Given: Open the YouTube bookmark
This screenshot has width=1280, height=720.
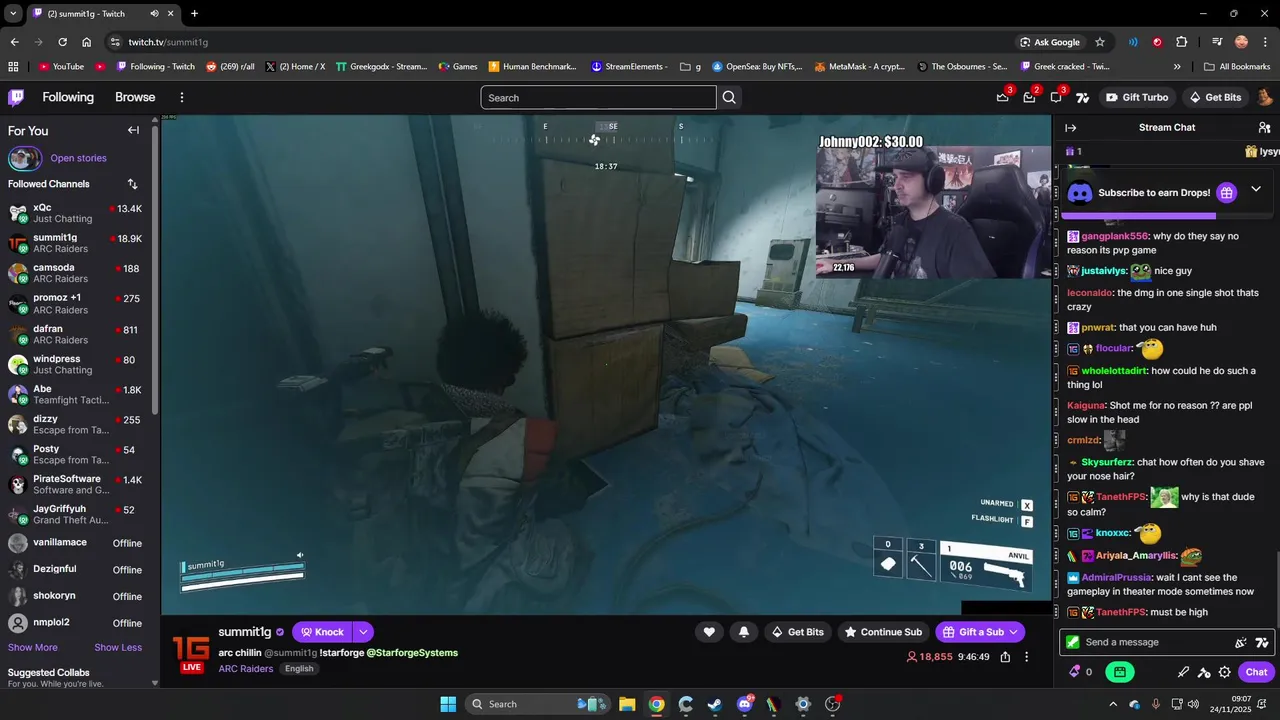Looking at the screenshot, I should 61,67.
